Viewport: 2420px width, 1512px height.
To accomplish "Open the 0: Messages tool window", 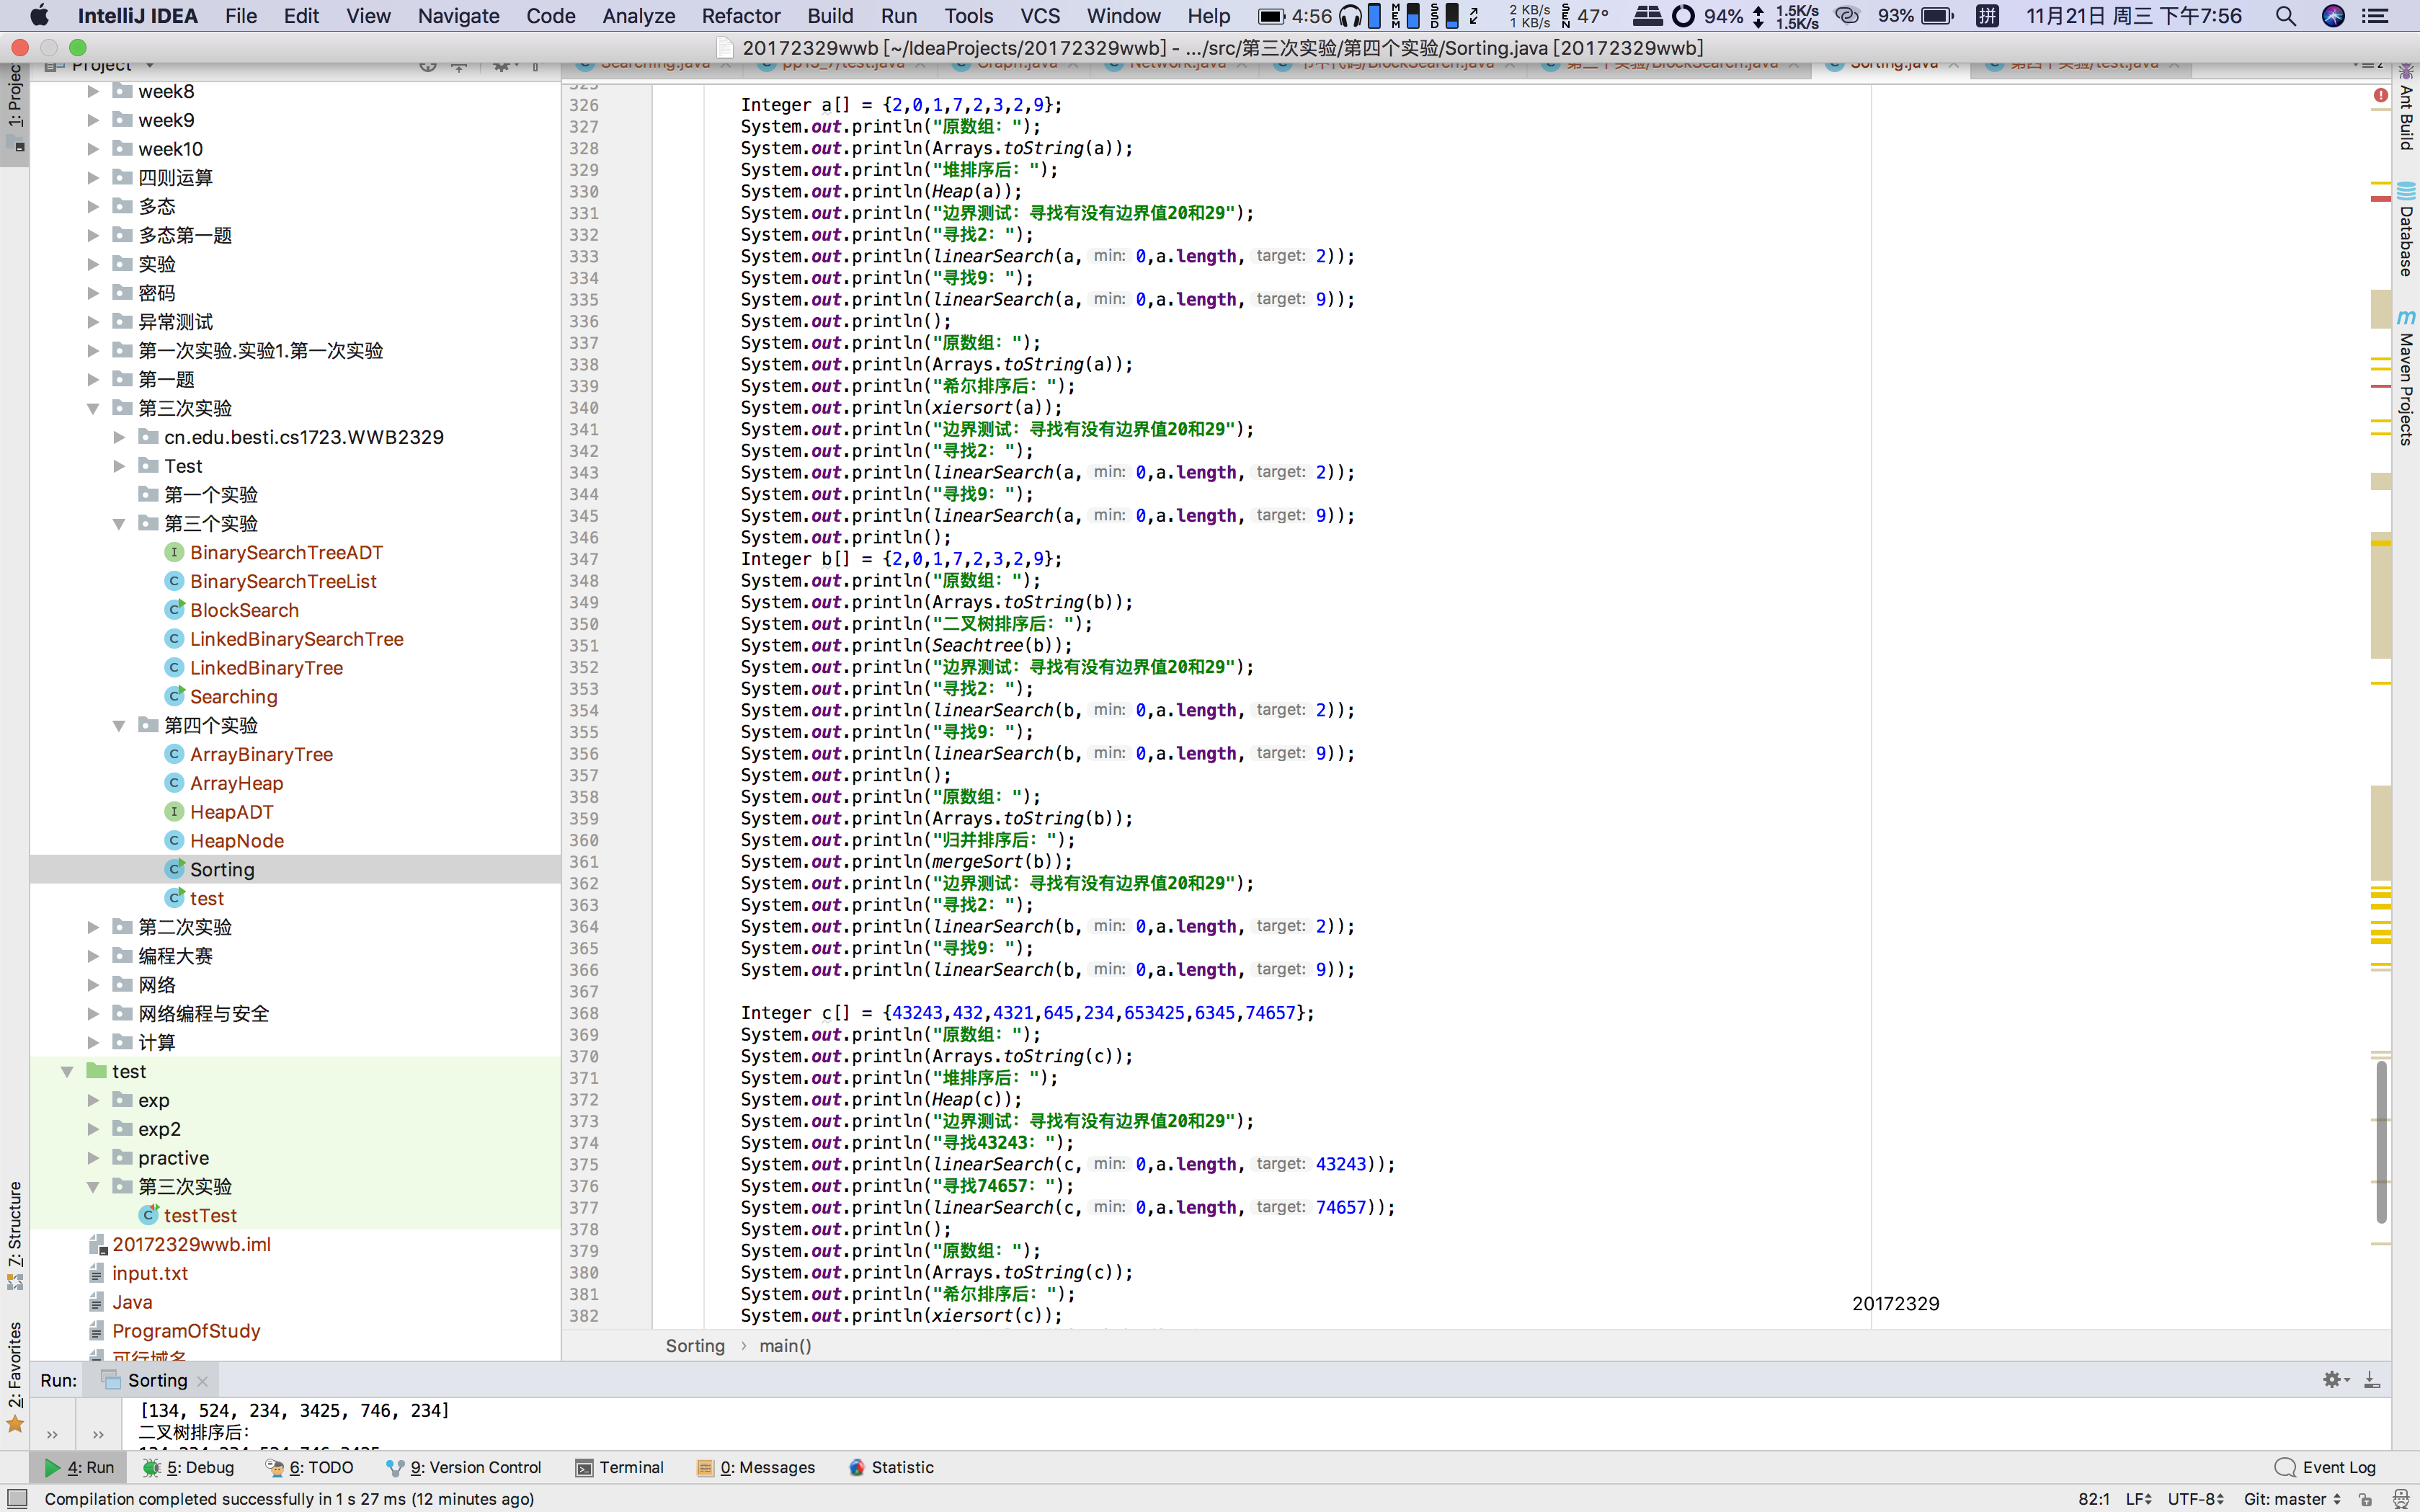I will click(x=756, y=1467).
